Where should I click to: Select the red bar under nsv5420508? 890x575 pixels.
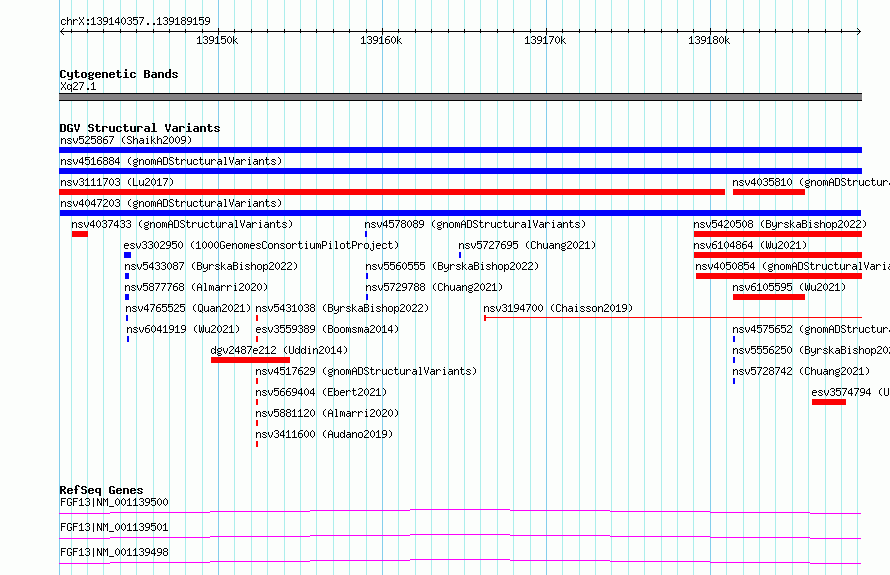(778, 234)
